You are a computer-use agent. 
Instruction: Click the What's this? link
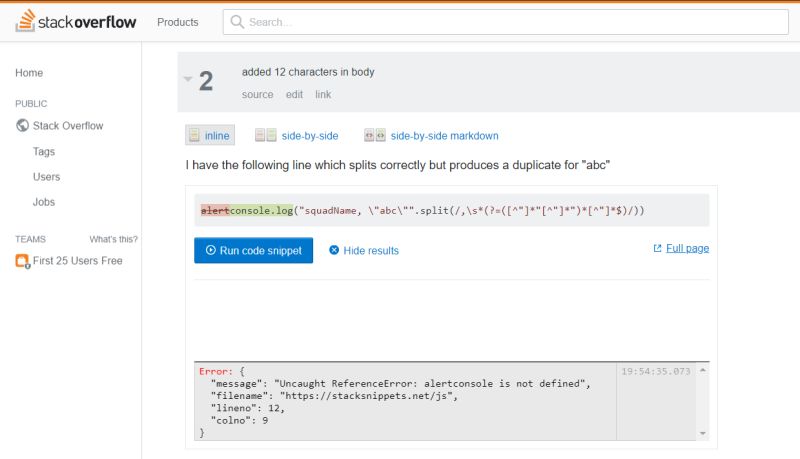(113, 239)
